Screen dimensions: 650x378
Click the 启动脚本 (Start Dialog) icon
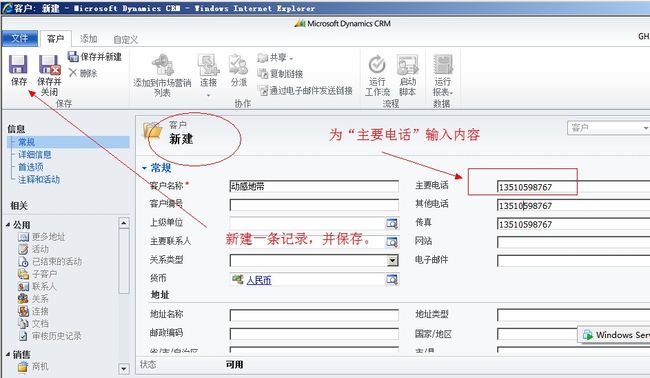tap(407, 65)
